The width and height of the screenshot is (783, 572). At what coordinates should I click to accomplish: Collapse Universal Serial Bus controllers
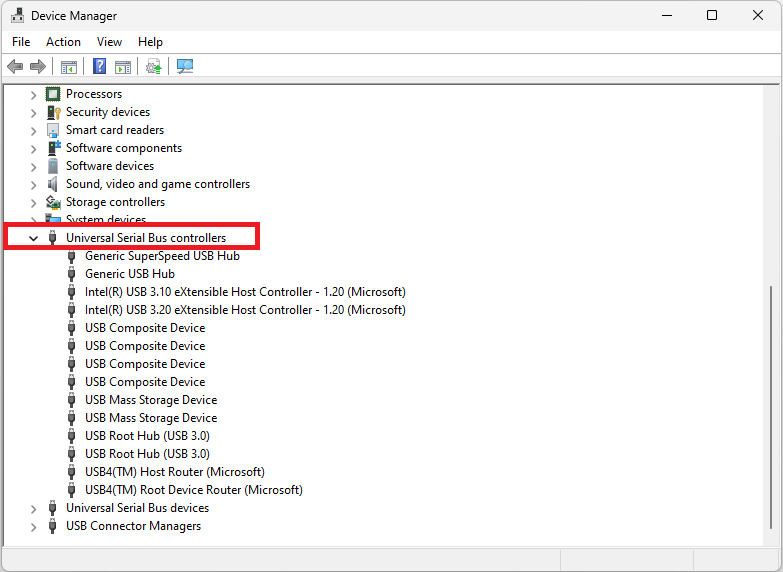point(33,238)
